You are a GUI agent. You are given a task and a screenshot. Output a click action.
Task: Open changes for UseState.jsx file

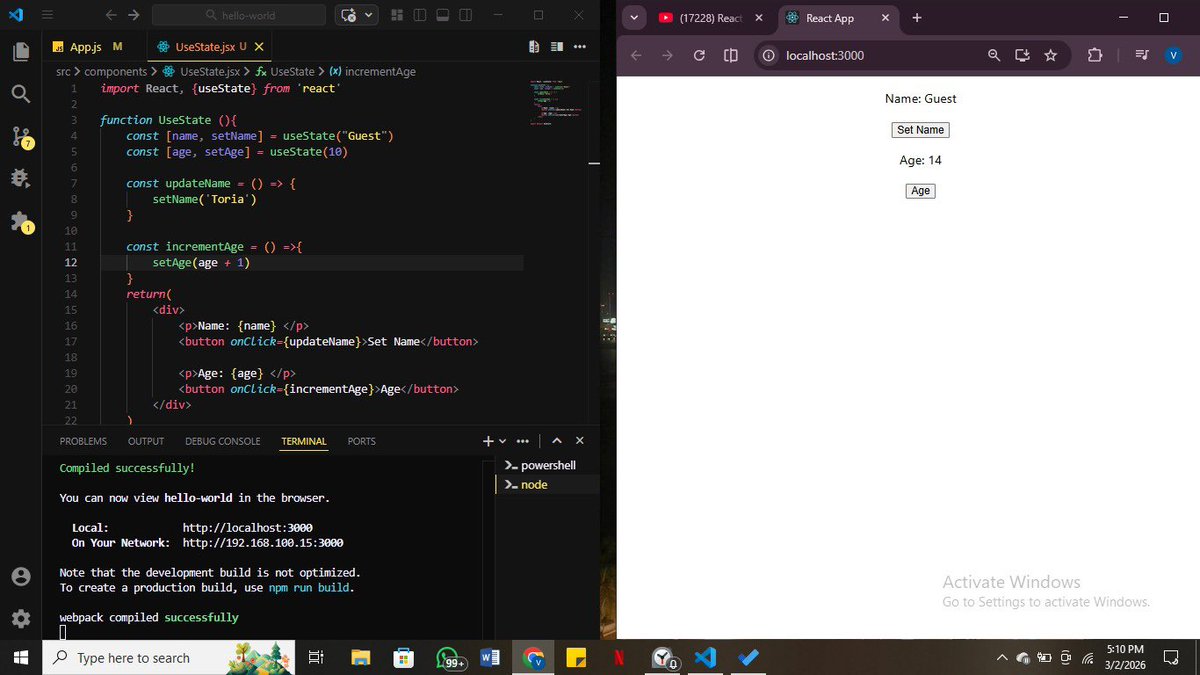point(533,47)
